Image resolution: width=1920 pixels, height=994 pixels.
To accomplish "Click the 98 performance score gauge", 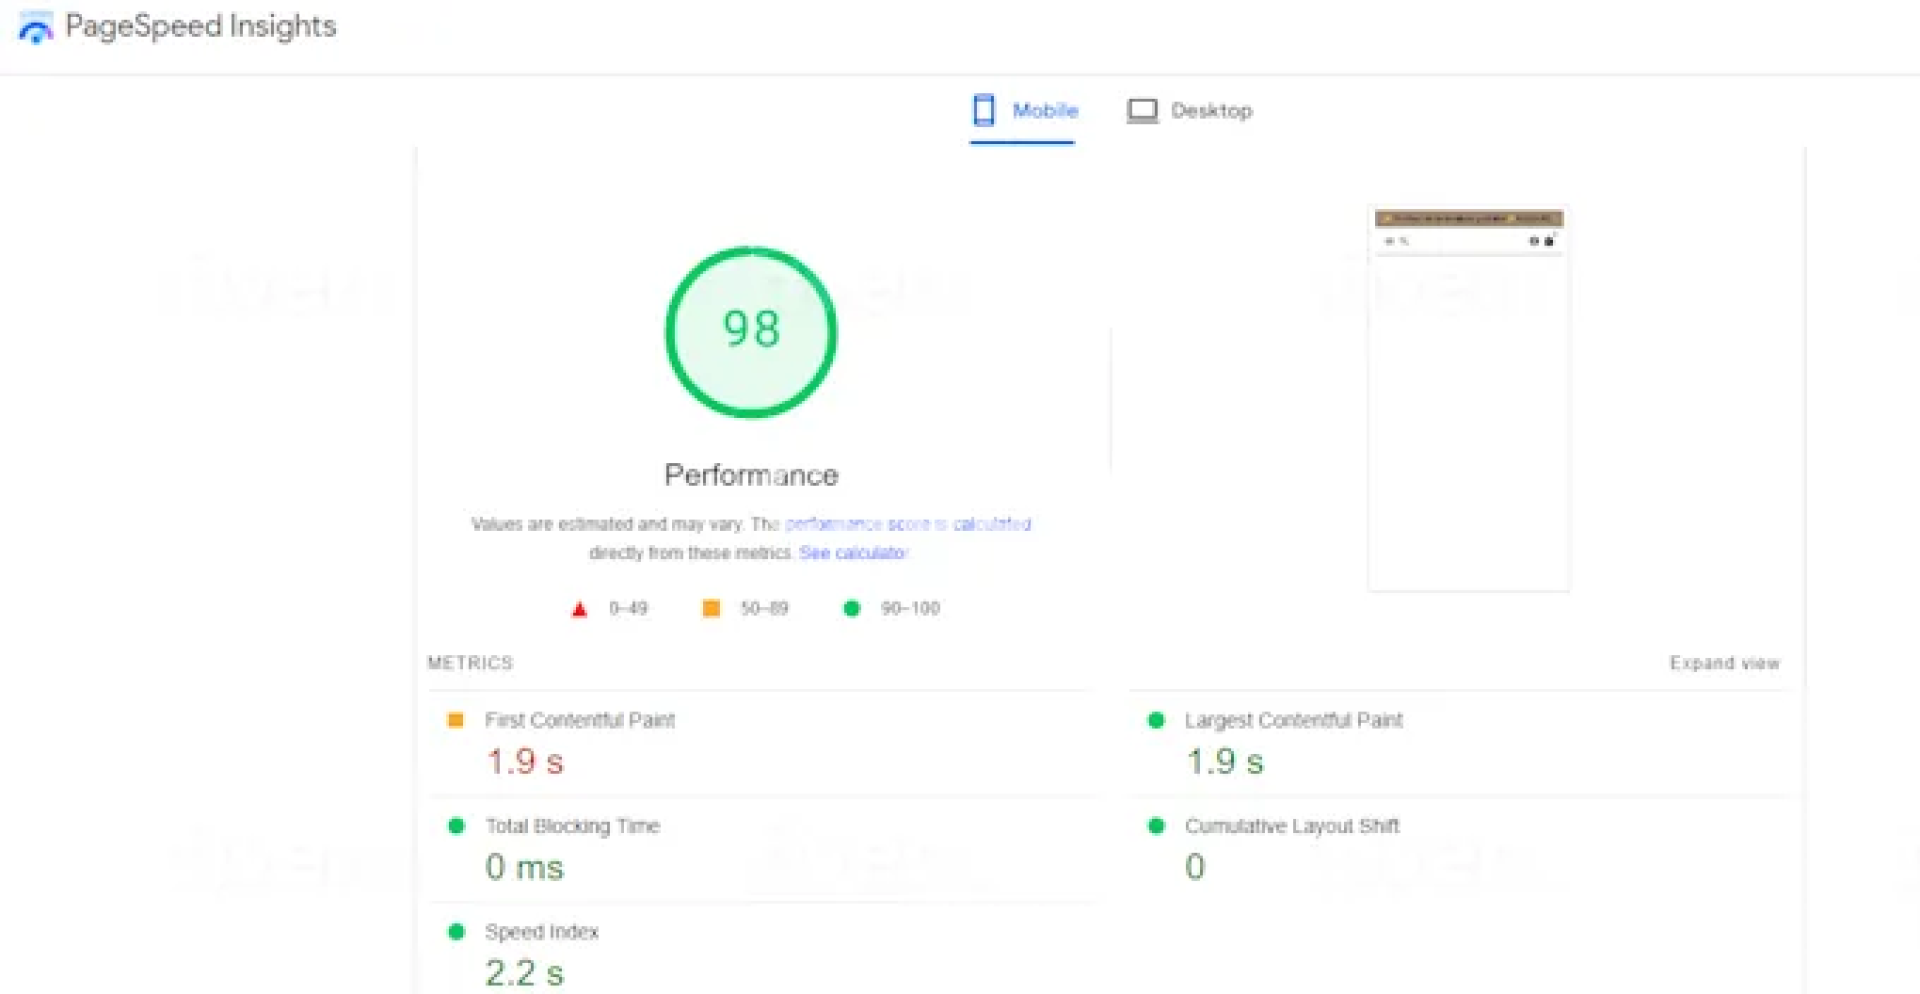I will tap(751, 331).
